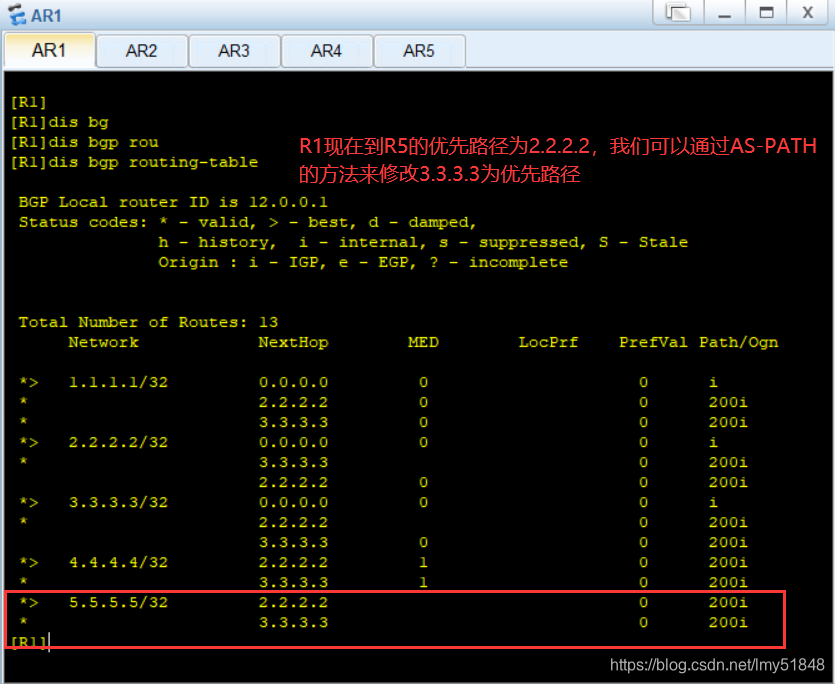This screenshot has height=684, width=835.
Task: Select the AR4 tab
Action: tap(326, 51)
